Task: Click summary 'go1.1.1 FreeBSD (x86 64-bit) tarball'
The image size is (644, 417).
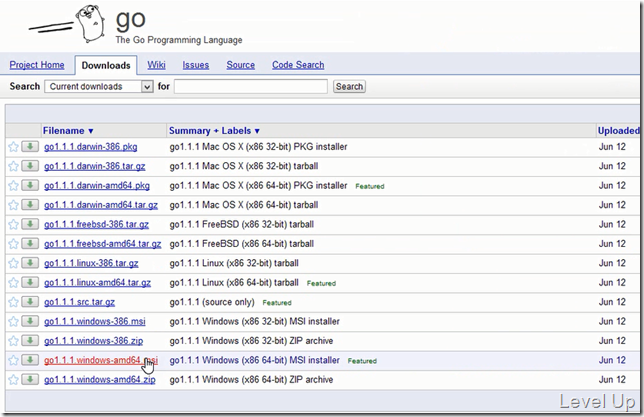Action: [x=242, y=244]
